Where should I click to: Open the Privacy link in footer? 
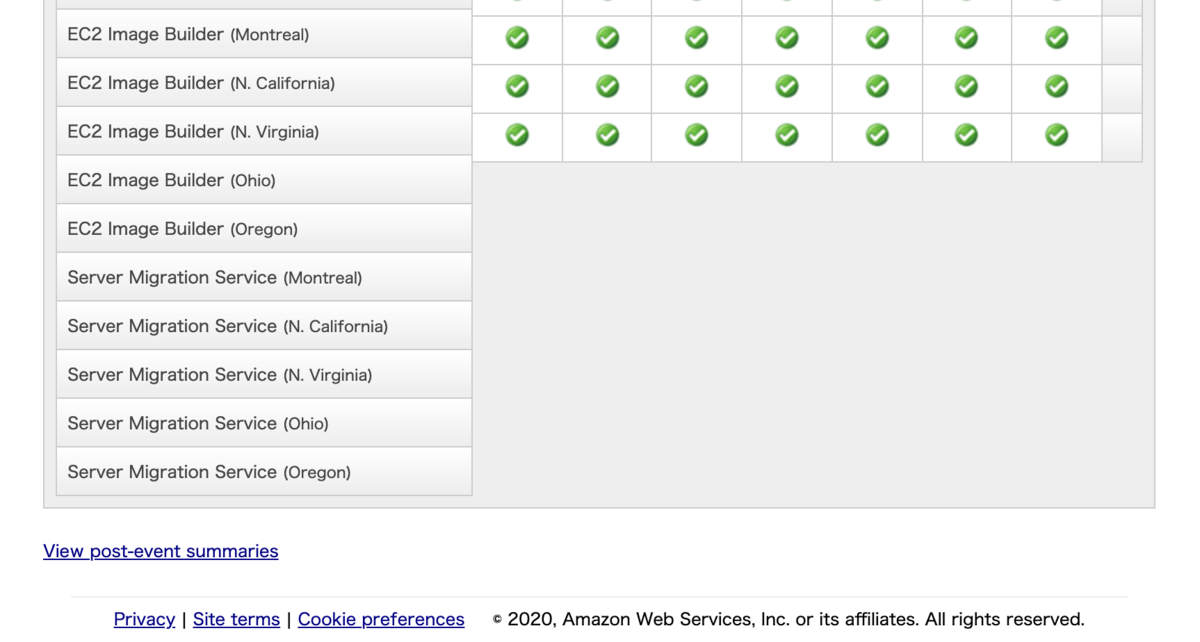pos(144,619)
